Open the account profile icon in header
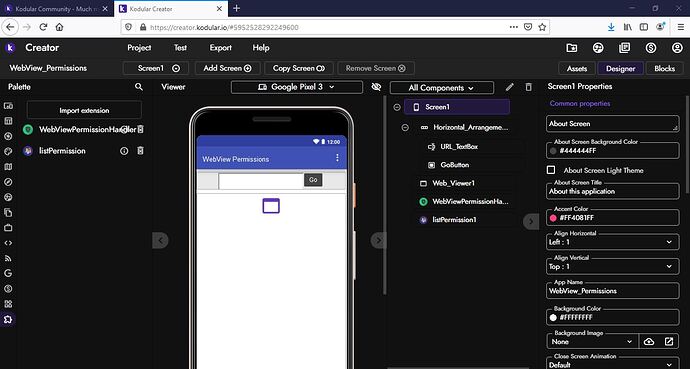This screenshot has width=690, height=369. [x=677, y=48]
